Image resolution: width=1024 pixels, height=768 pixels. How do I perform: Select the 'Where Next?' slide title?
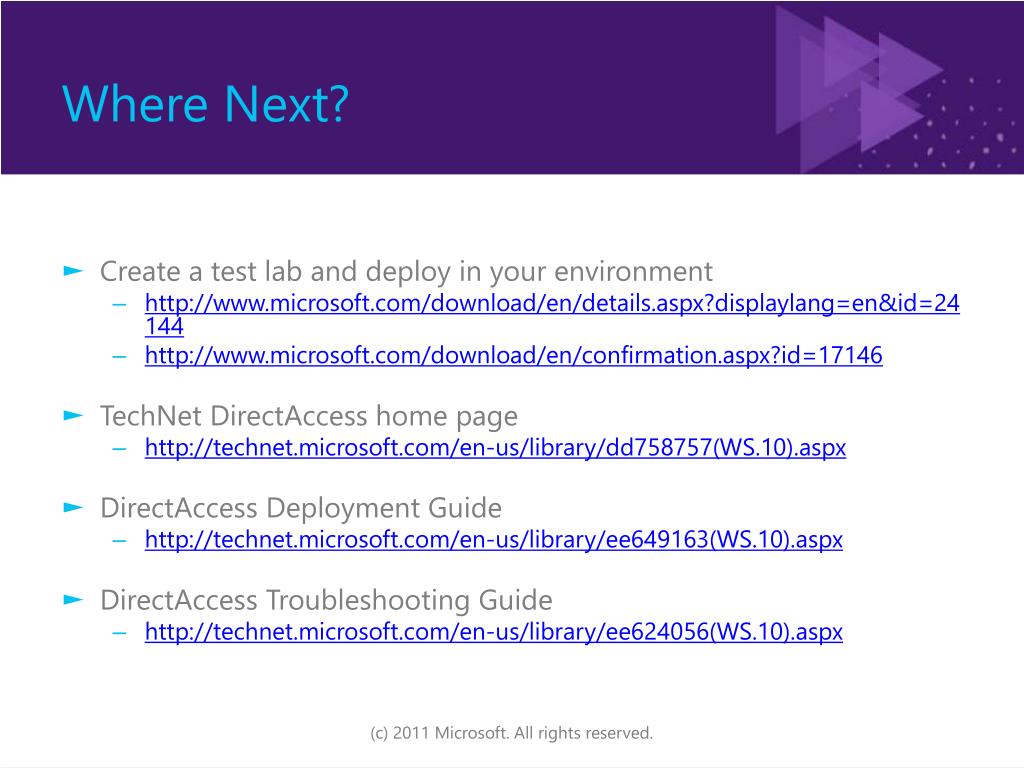tap(206, 104)
